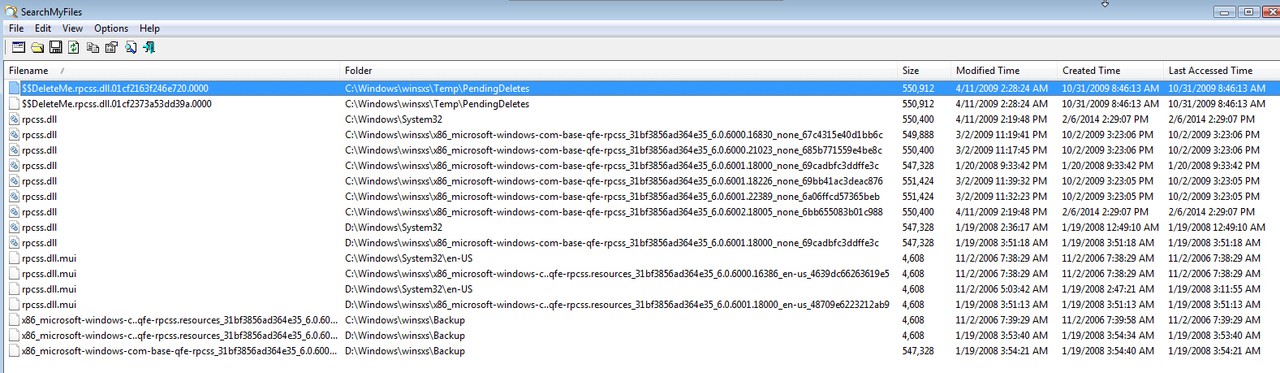Click the open folder toolbar icon
Viewport: 1280px width, 373px height.
pyautogui.click(x=37, y=47)
